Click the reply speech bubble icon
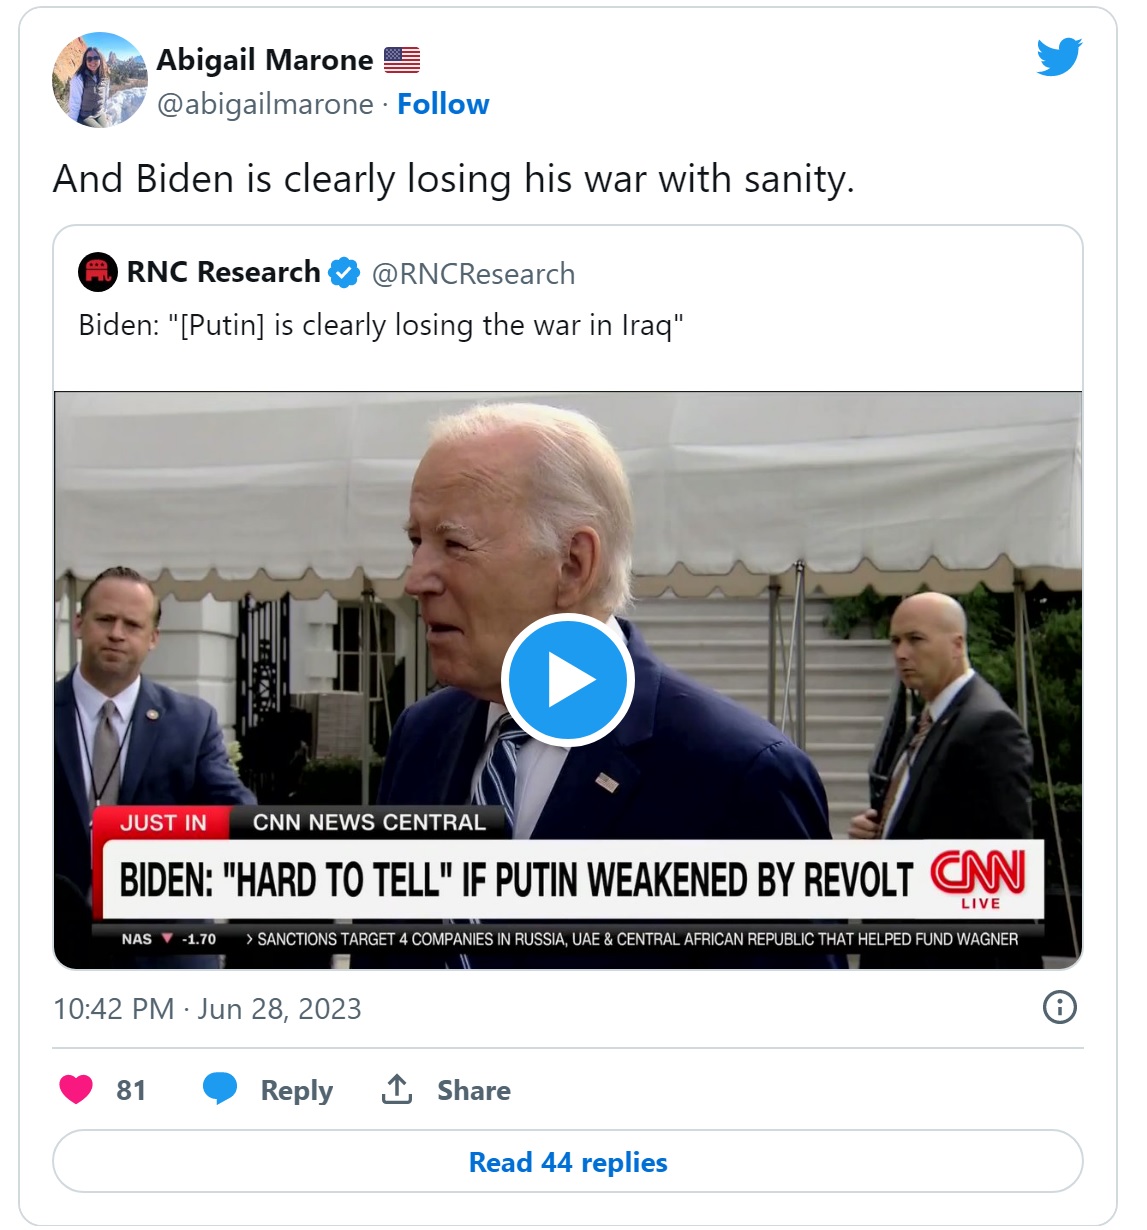 (x=220, y=1089)
